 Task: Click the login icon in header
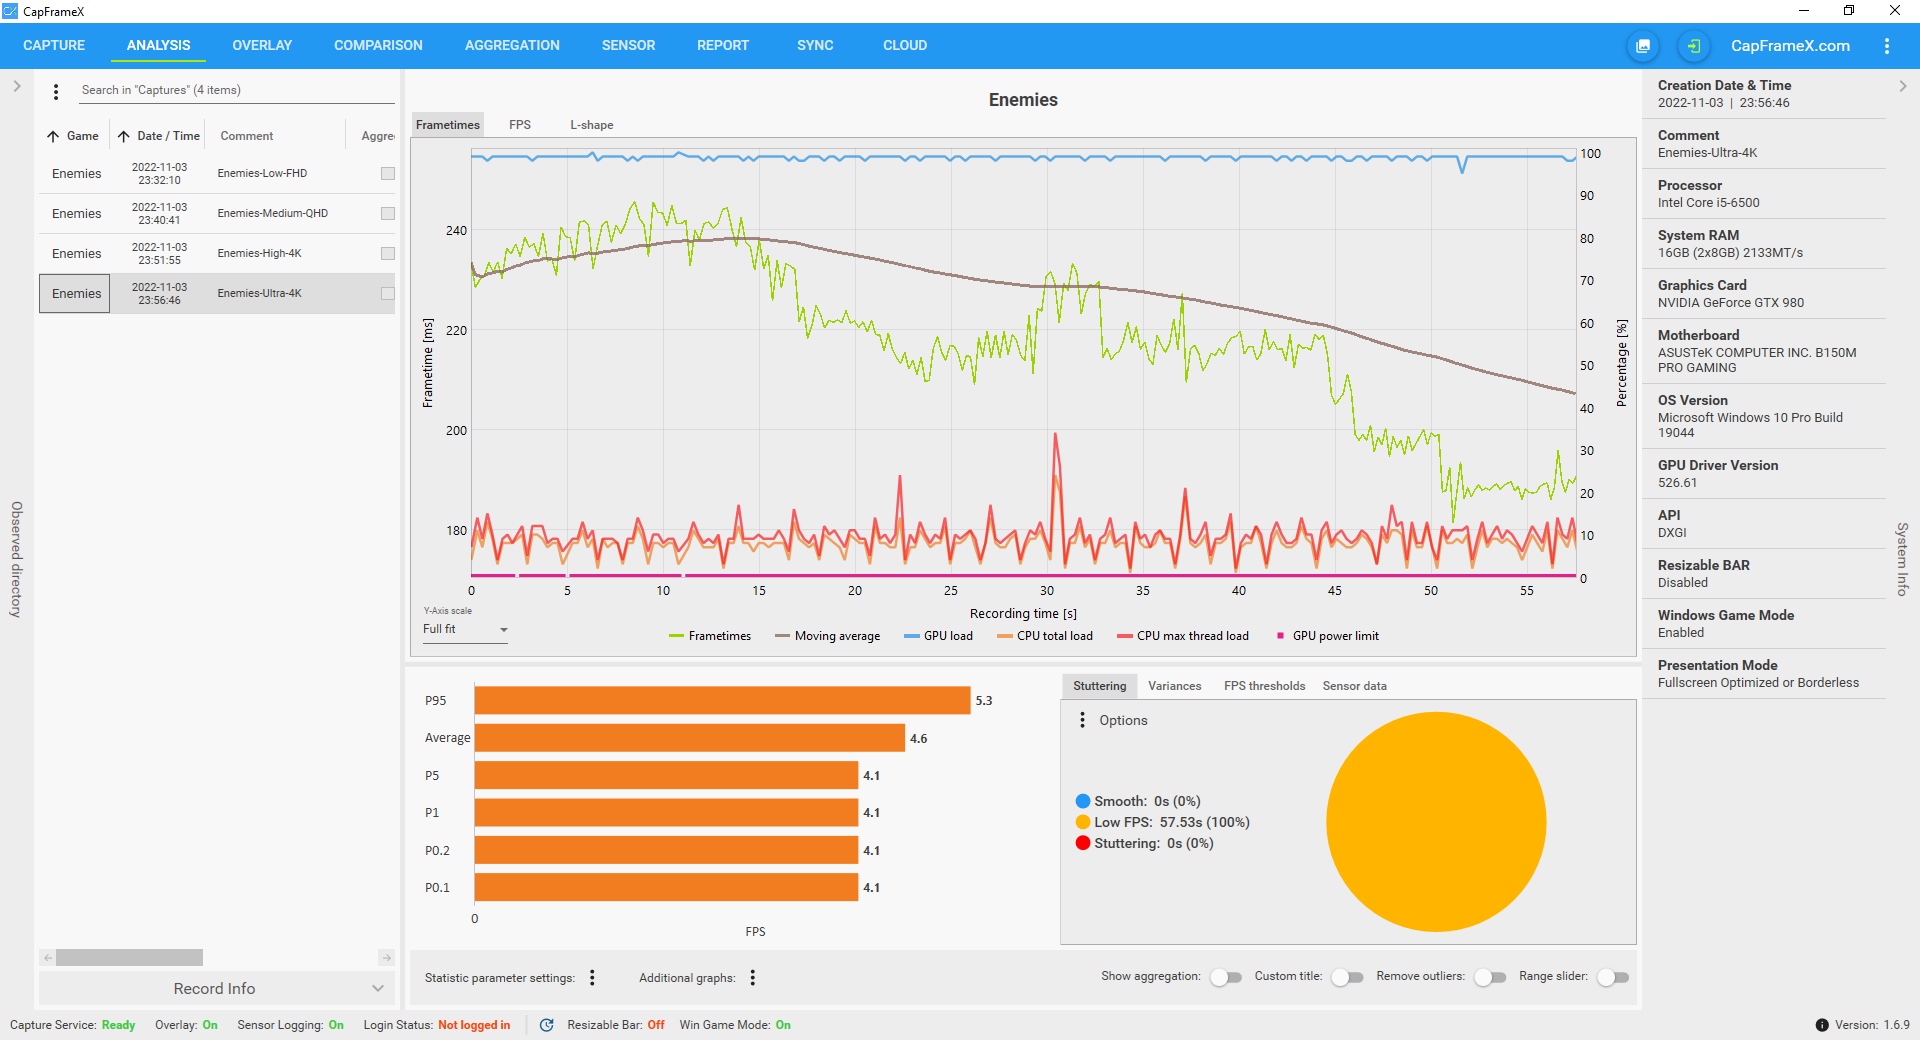click(x=1693, y=46)
